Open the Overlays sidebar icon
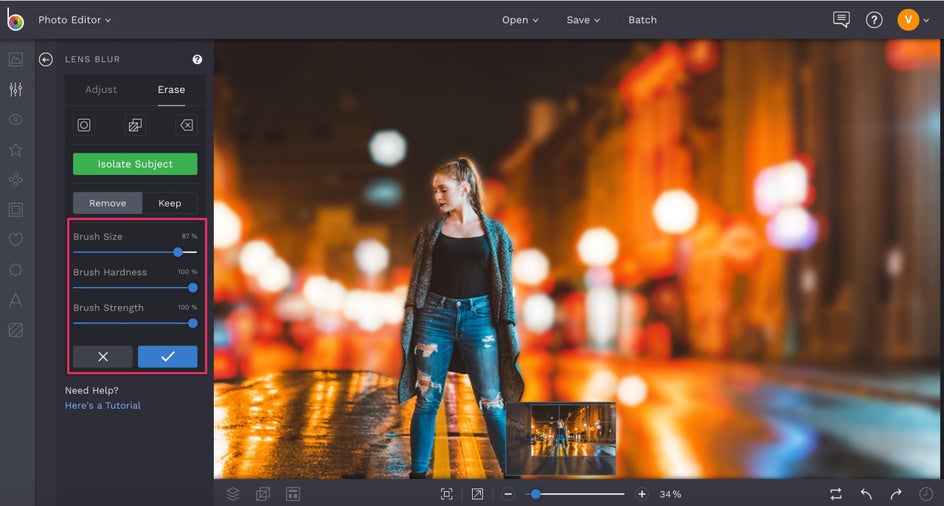Viewport: 944px width, 506px height. click(16, 270)
